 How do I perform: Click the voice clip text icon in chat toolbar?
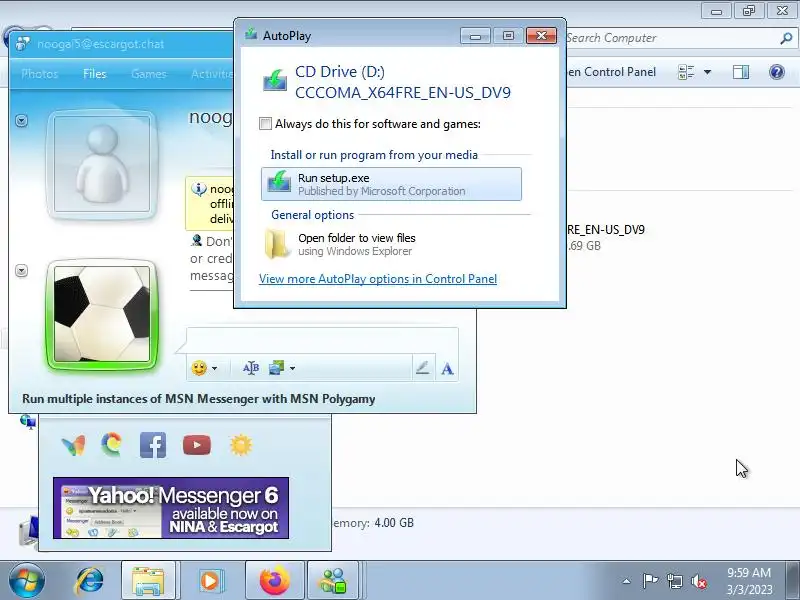pyautogui.click(x=251, y=368)
